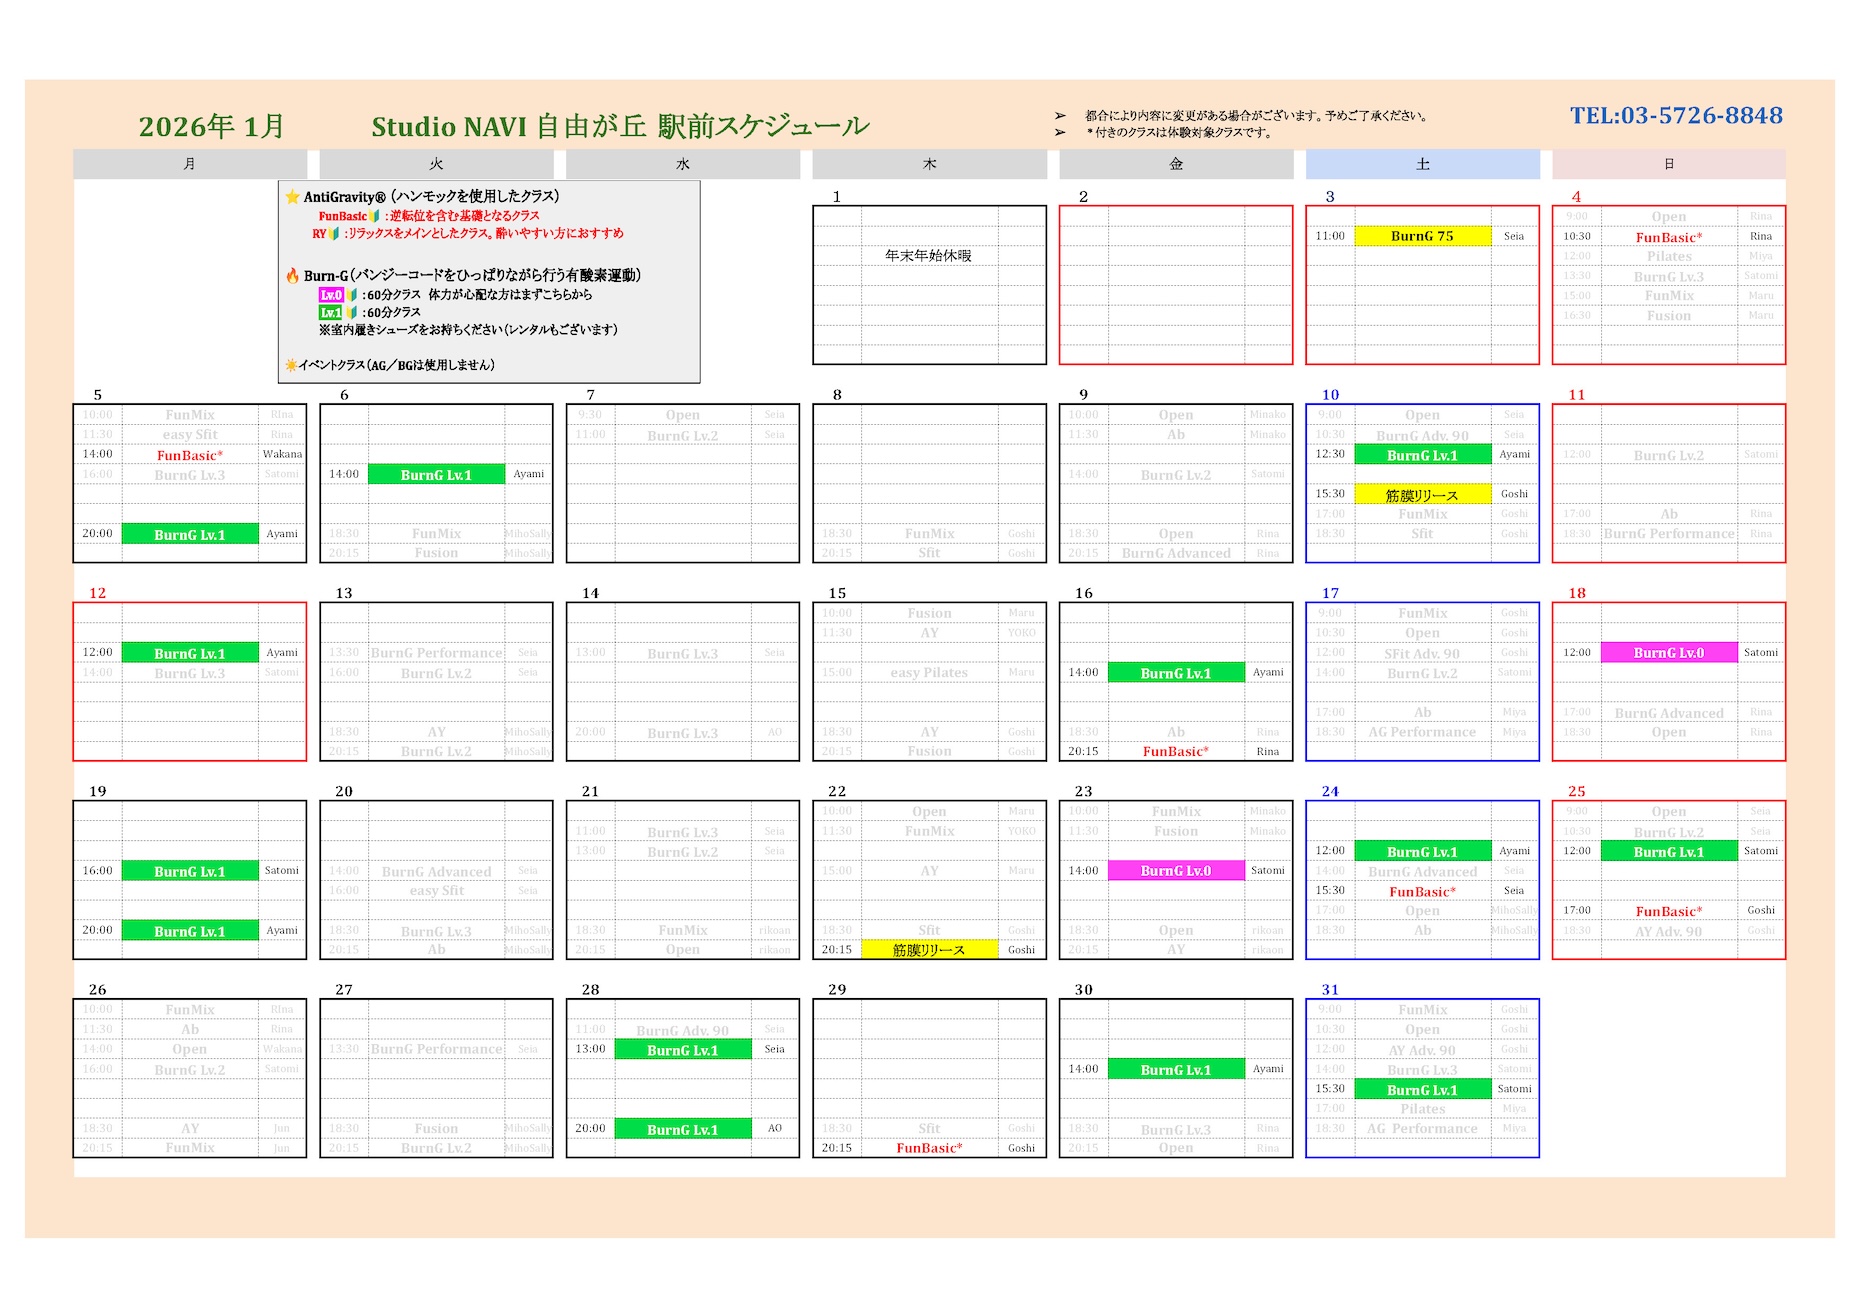This screenshot has height=1315, width=1860.
Task: Click the first arrow bullet in header notes
Action: [1060, 116]
